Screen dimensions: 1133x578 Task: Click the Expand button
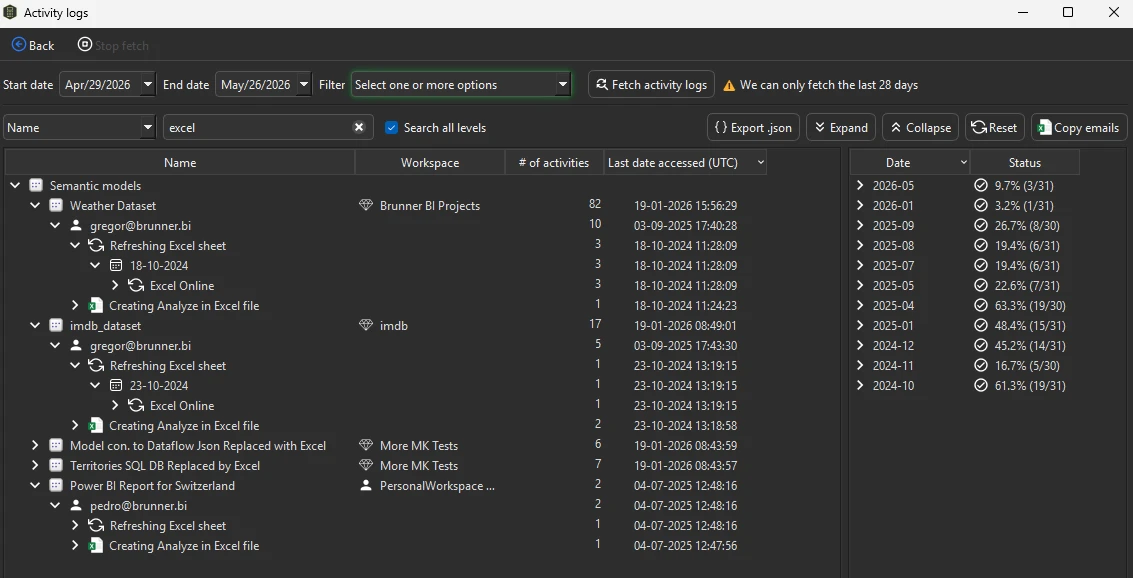(840, 128)
